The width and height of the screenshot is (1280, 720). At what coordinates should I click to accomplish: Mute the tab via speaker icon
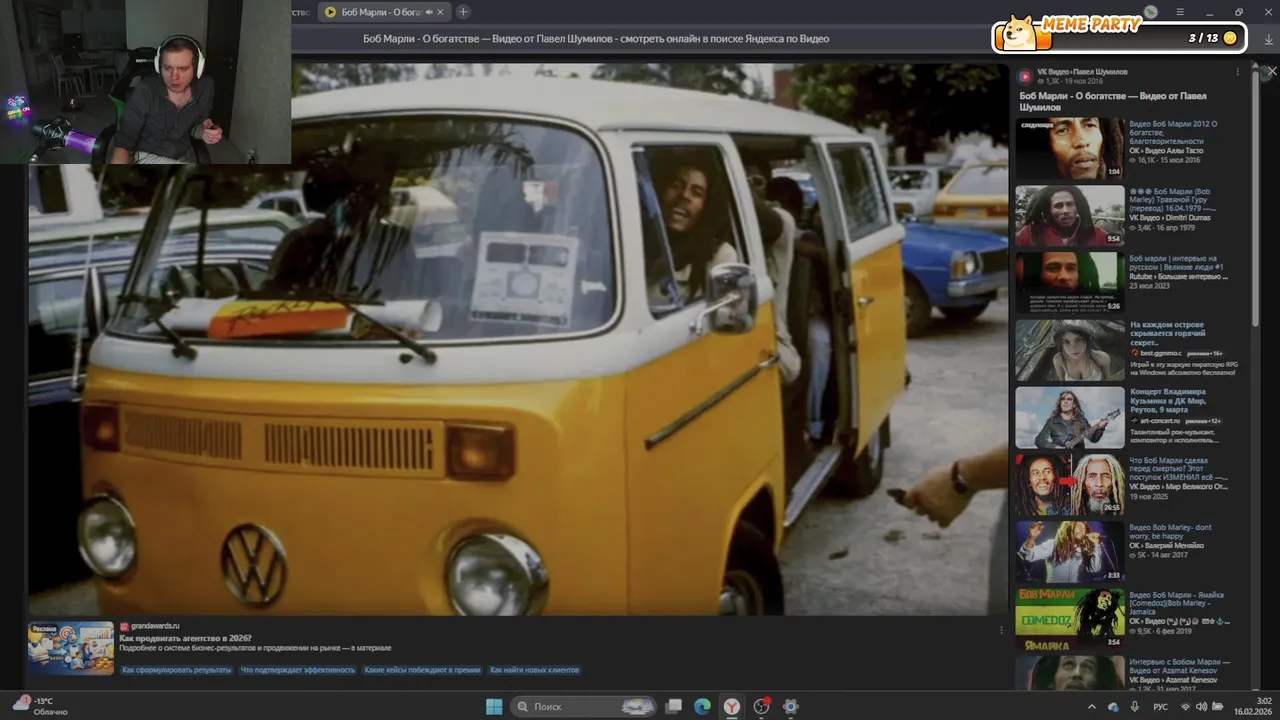pos(429,12)
